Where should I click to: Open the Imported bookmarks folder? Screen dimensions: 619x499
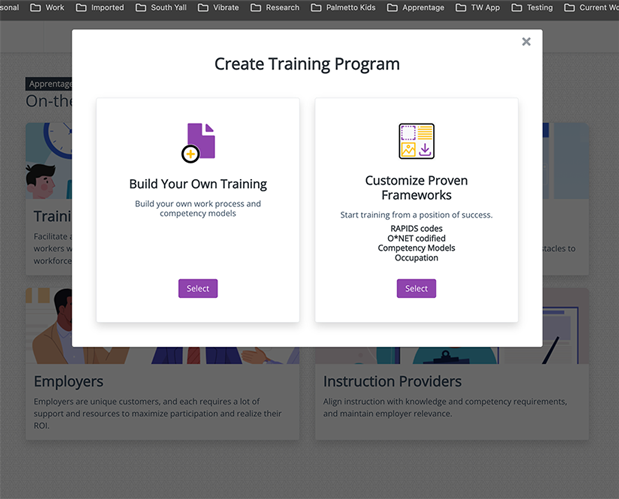[x=100, y=7]
